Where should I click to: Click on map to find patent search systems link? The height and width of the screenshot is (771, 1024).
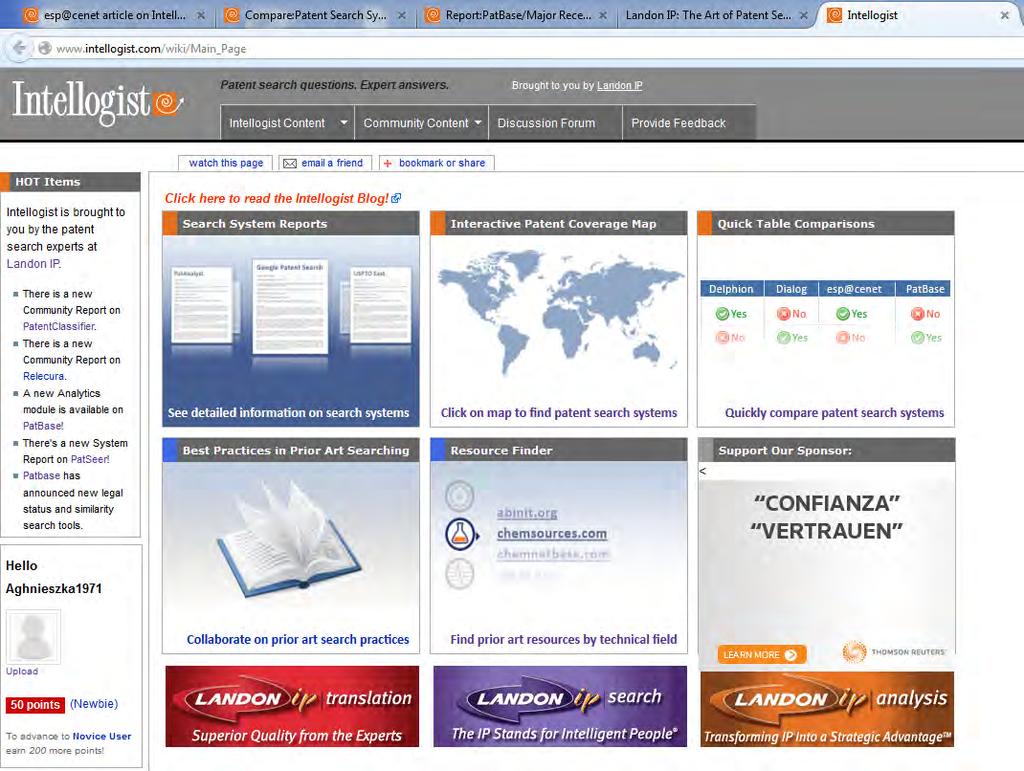pos(559,413)
